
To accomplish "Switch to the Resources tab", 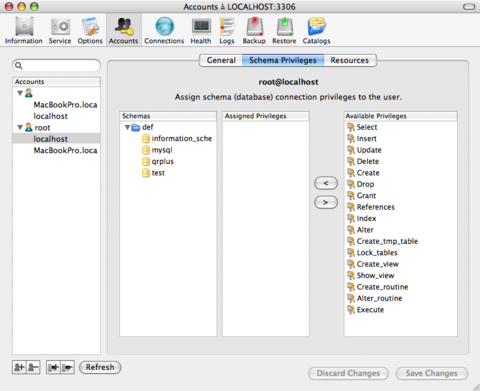I will tap(350, 60).
